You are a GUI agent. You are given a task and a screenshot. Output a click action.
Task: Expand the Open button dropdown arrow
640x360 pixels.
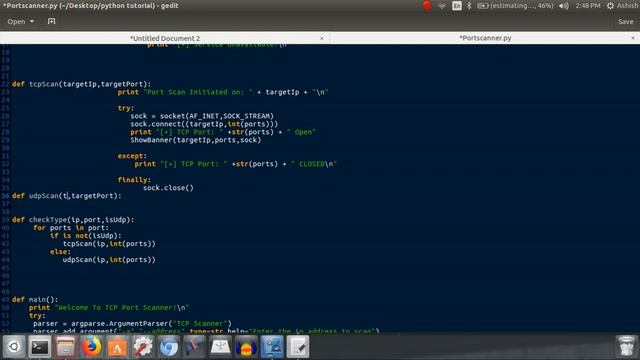pyautogui.click(x=32, y=21)
